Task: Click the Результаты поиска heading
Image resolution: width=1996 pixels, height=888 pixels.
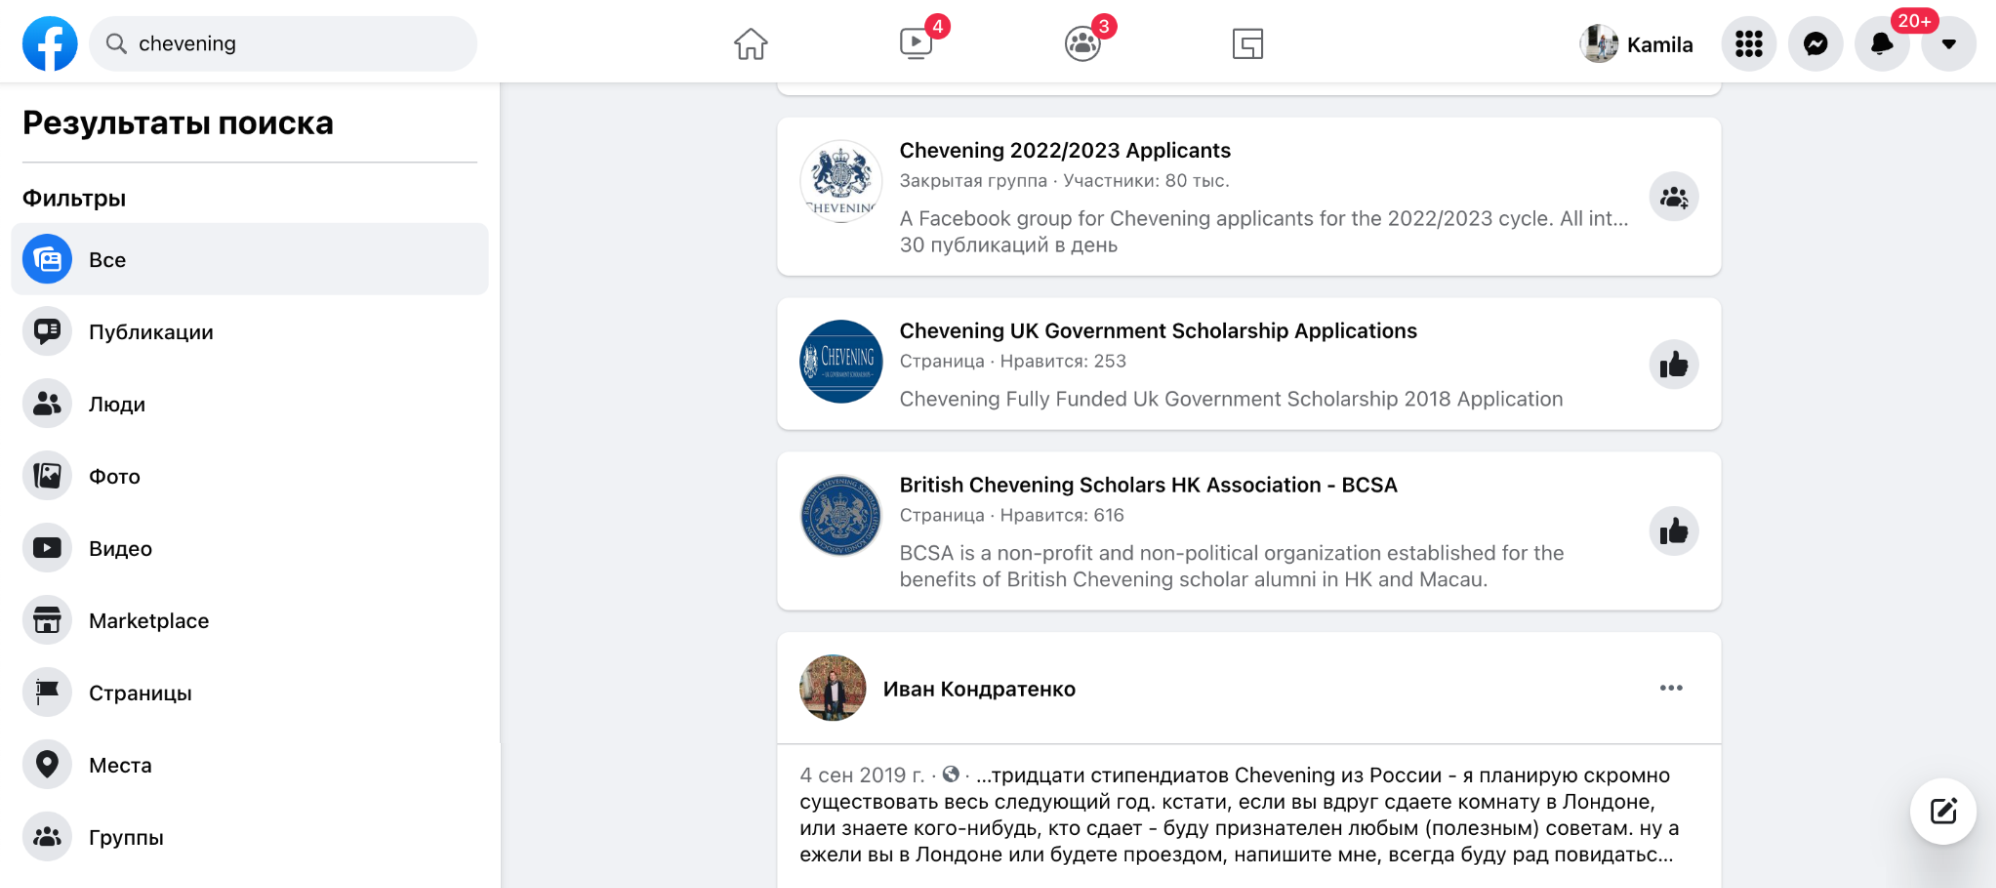Action: 178,123
